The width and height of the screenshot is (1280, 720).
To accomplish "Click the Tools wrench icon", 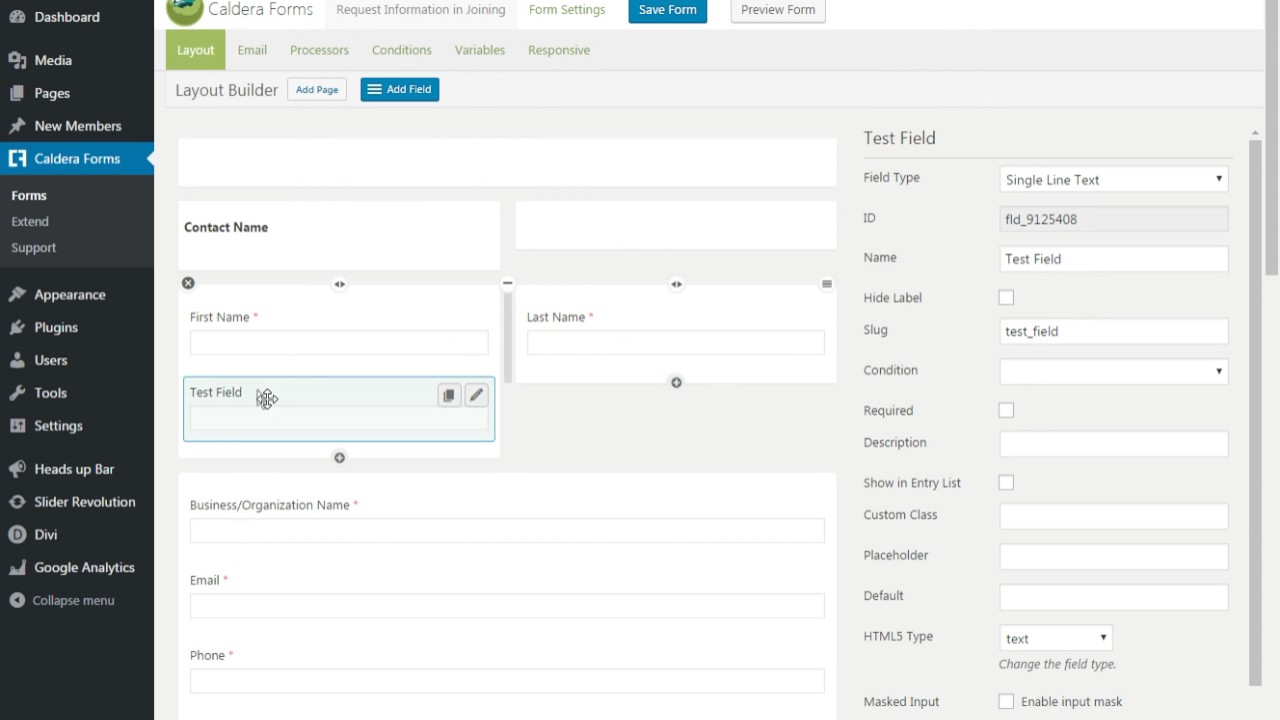I will tap(17, 393).
